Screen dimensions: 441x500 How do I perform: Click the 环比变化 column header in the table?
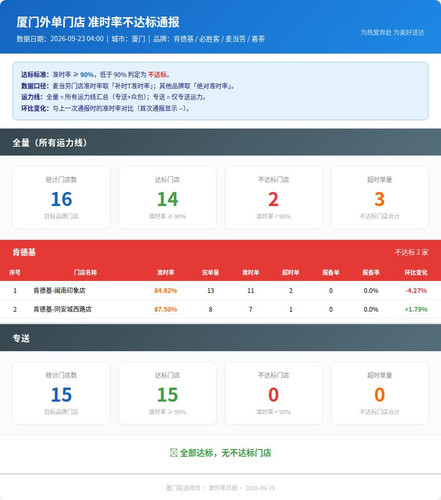pyautogui.click(x=416, y=272)
